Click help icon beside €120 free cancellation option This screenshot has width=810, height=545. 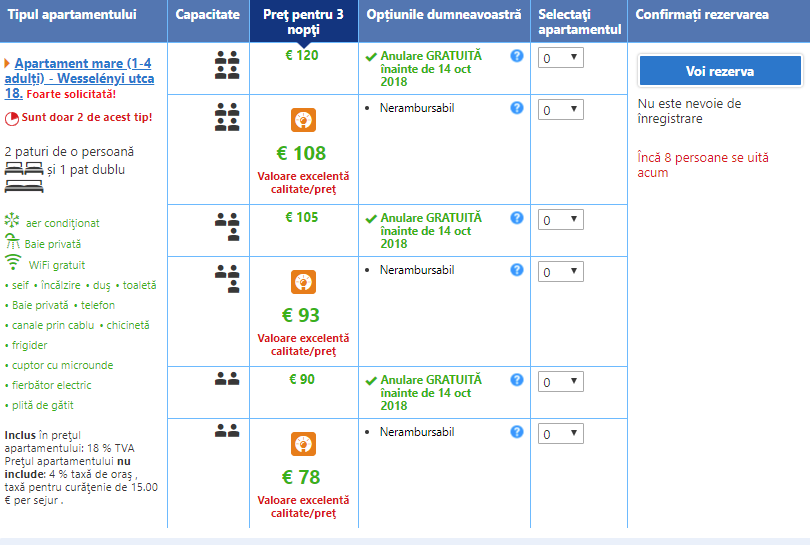(x=517, y=56)
